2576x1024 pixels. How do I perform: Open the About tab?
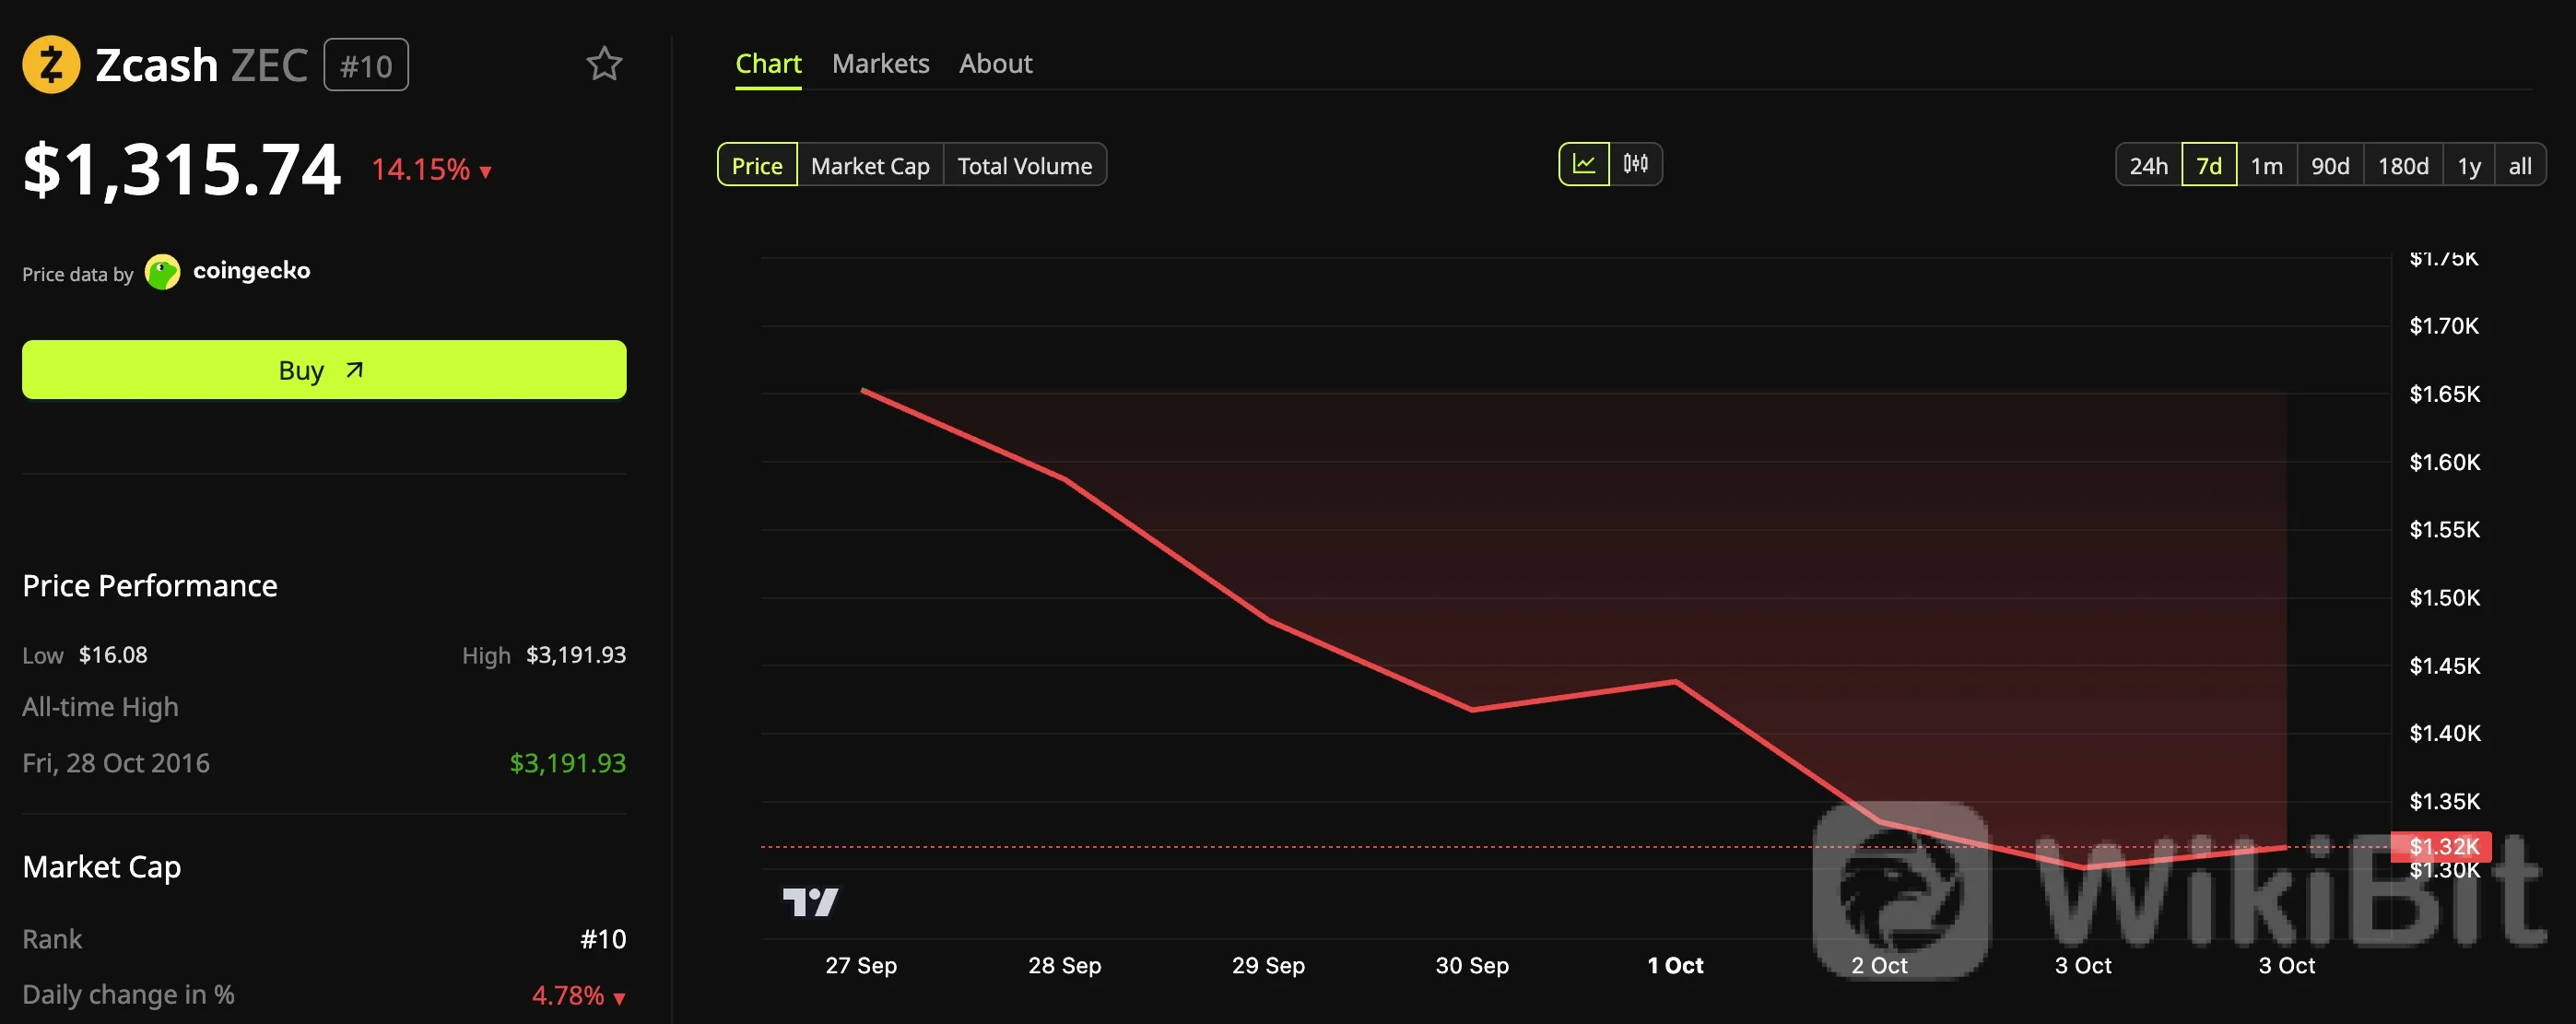click(995, 64)
